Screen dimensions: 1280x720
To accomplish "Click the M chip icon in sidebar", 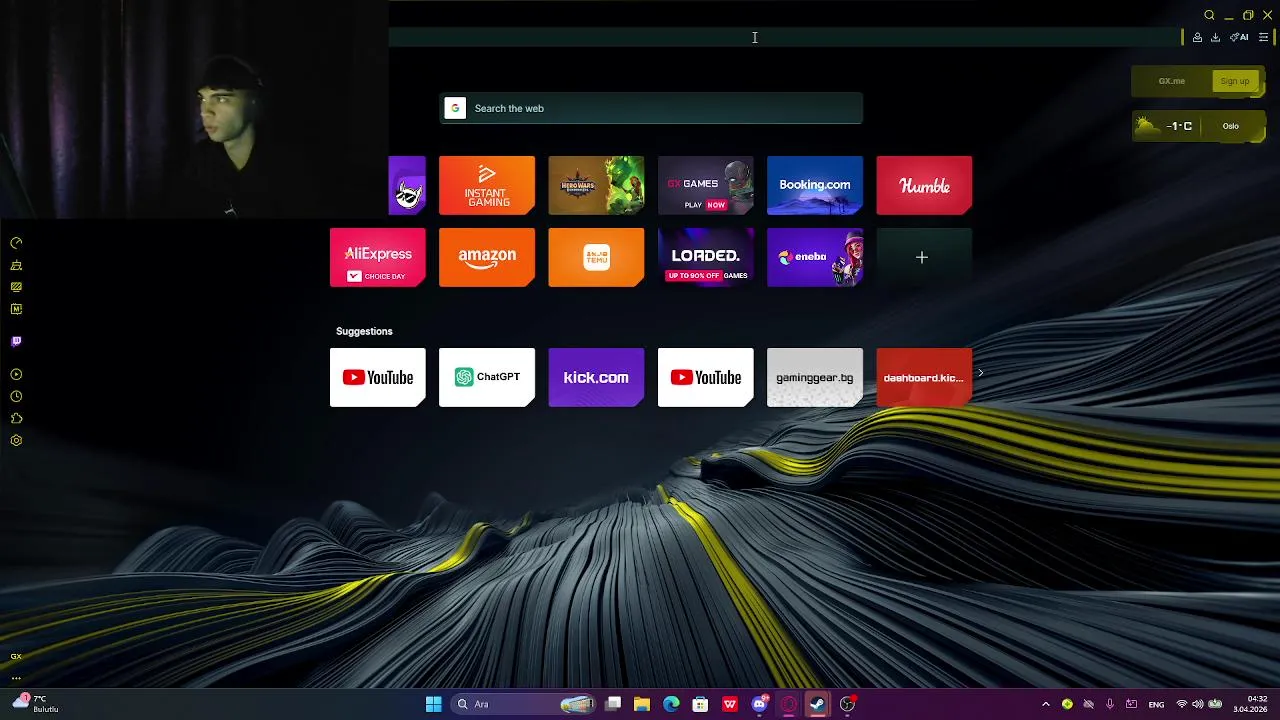I will click(x=16, y=309).
